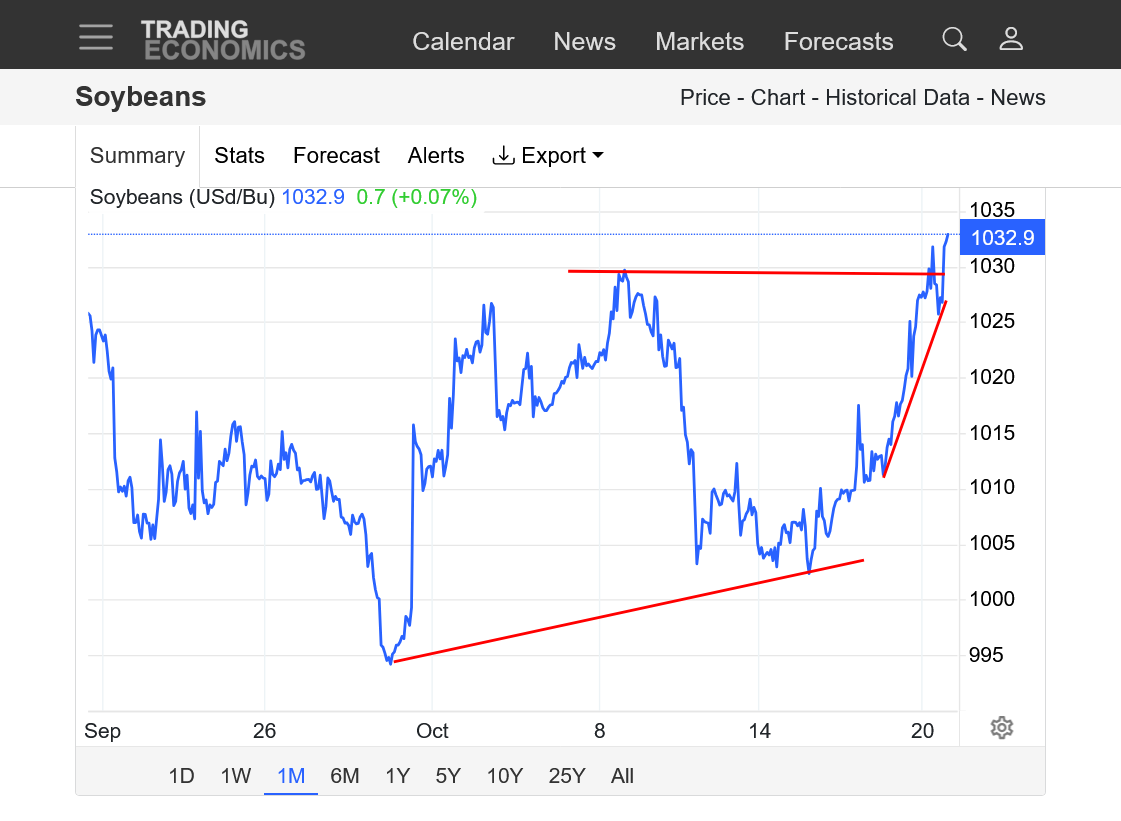Open Forecasts in the top navigation

(x=838, y=42)
